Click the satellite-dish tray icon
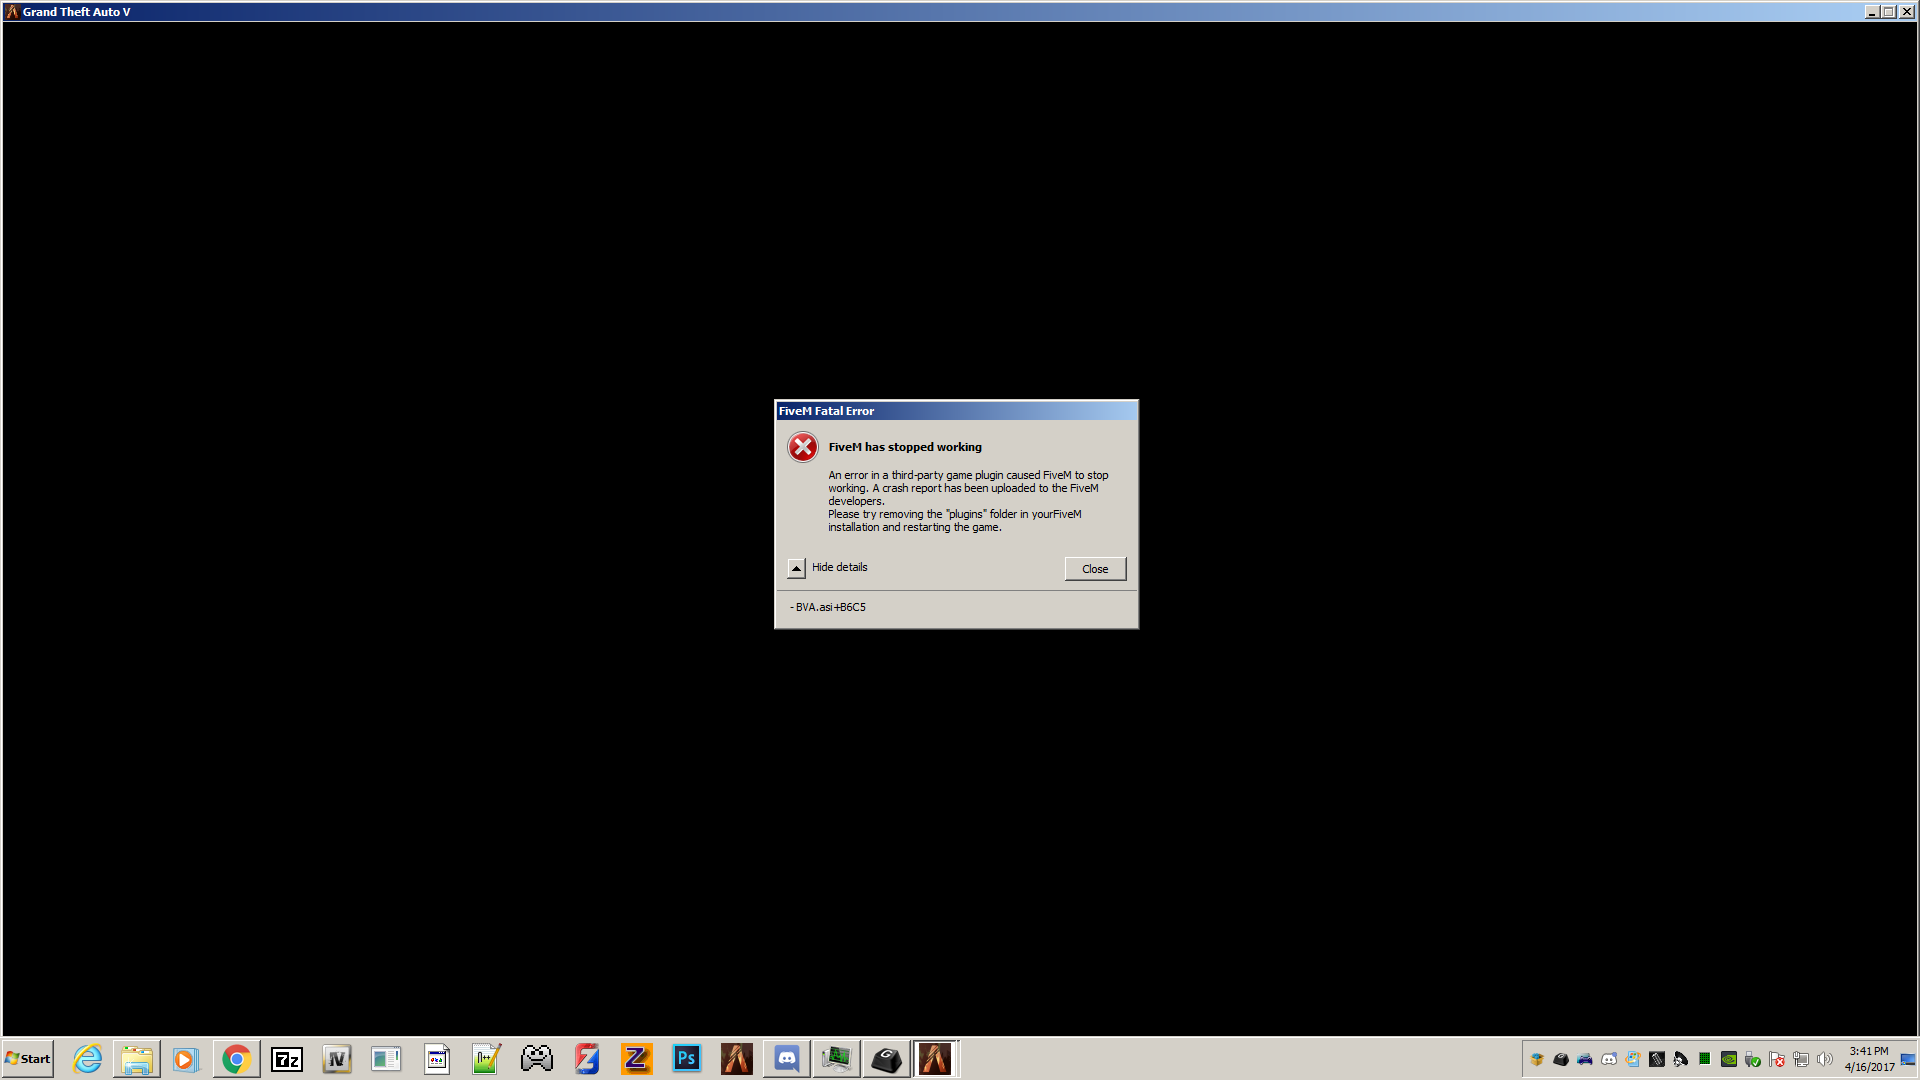The width and height of the screenshot is (1920, 1080). (x=1681, y=1059)
